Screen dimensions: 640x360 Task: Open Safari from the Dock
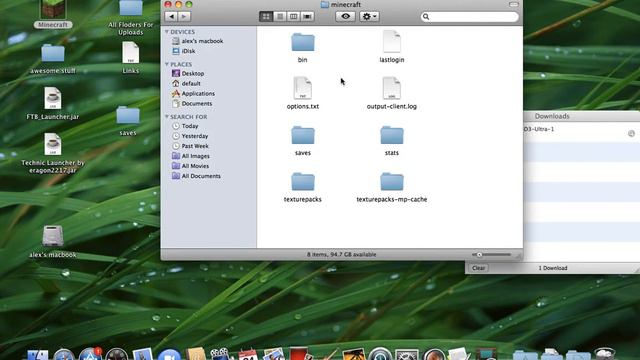[64, 355]
